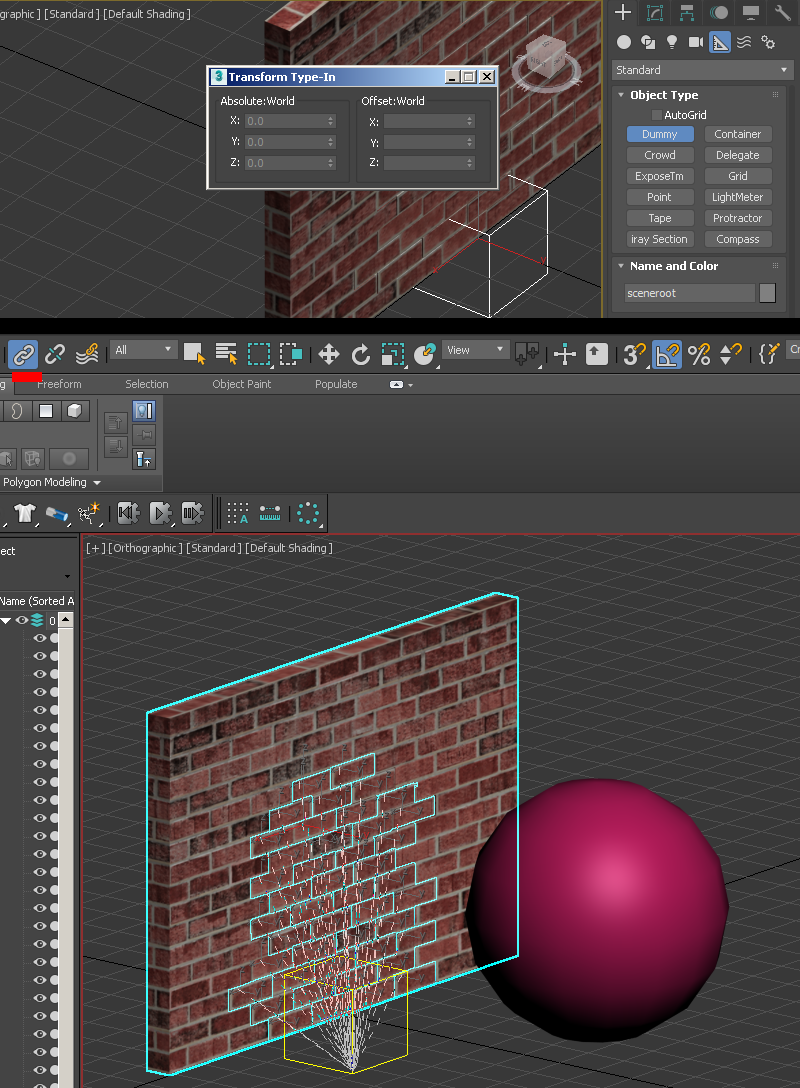Viewport: 800px width, 1088px height.
Task: Click the Select and Manipulate icon
Action: click(565, 355)
